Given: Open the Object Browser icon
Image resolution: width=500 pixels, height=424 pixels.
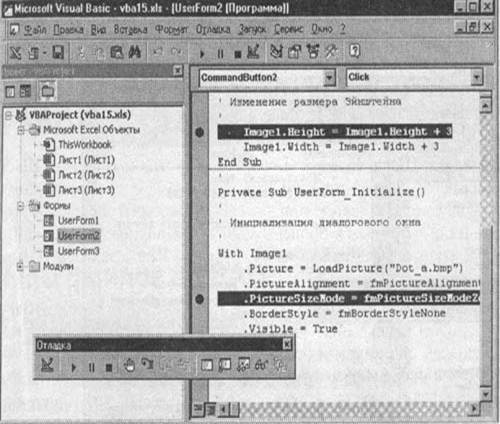Looking at the screenshot, I should [313, 52].
